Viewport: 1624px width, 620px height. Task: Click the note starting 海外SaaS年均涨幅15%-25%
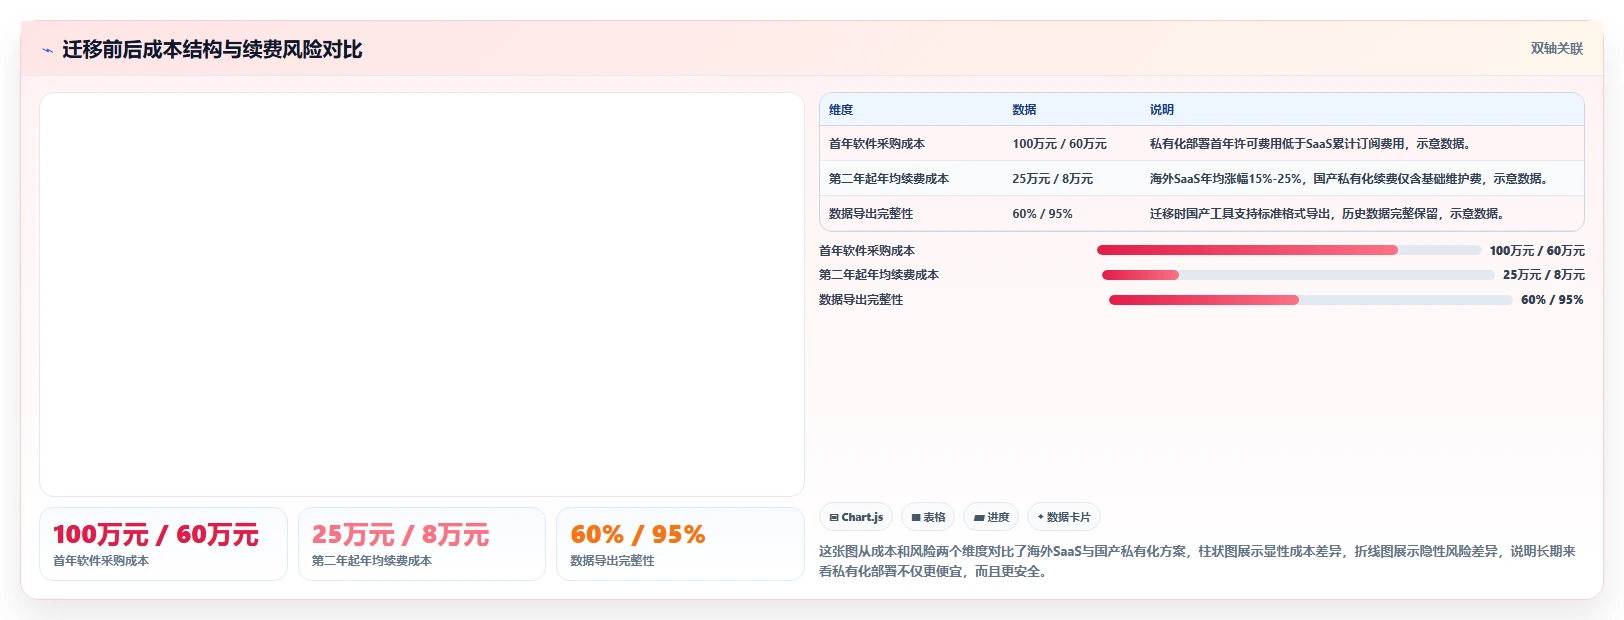point(1350,179)
